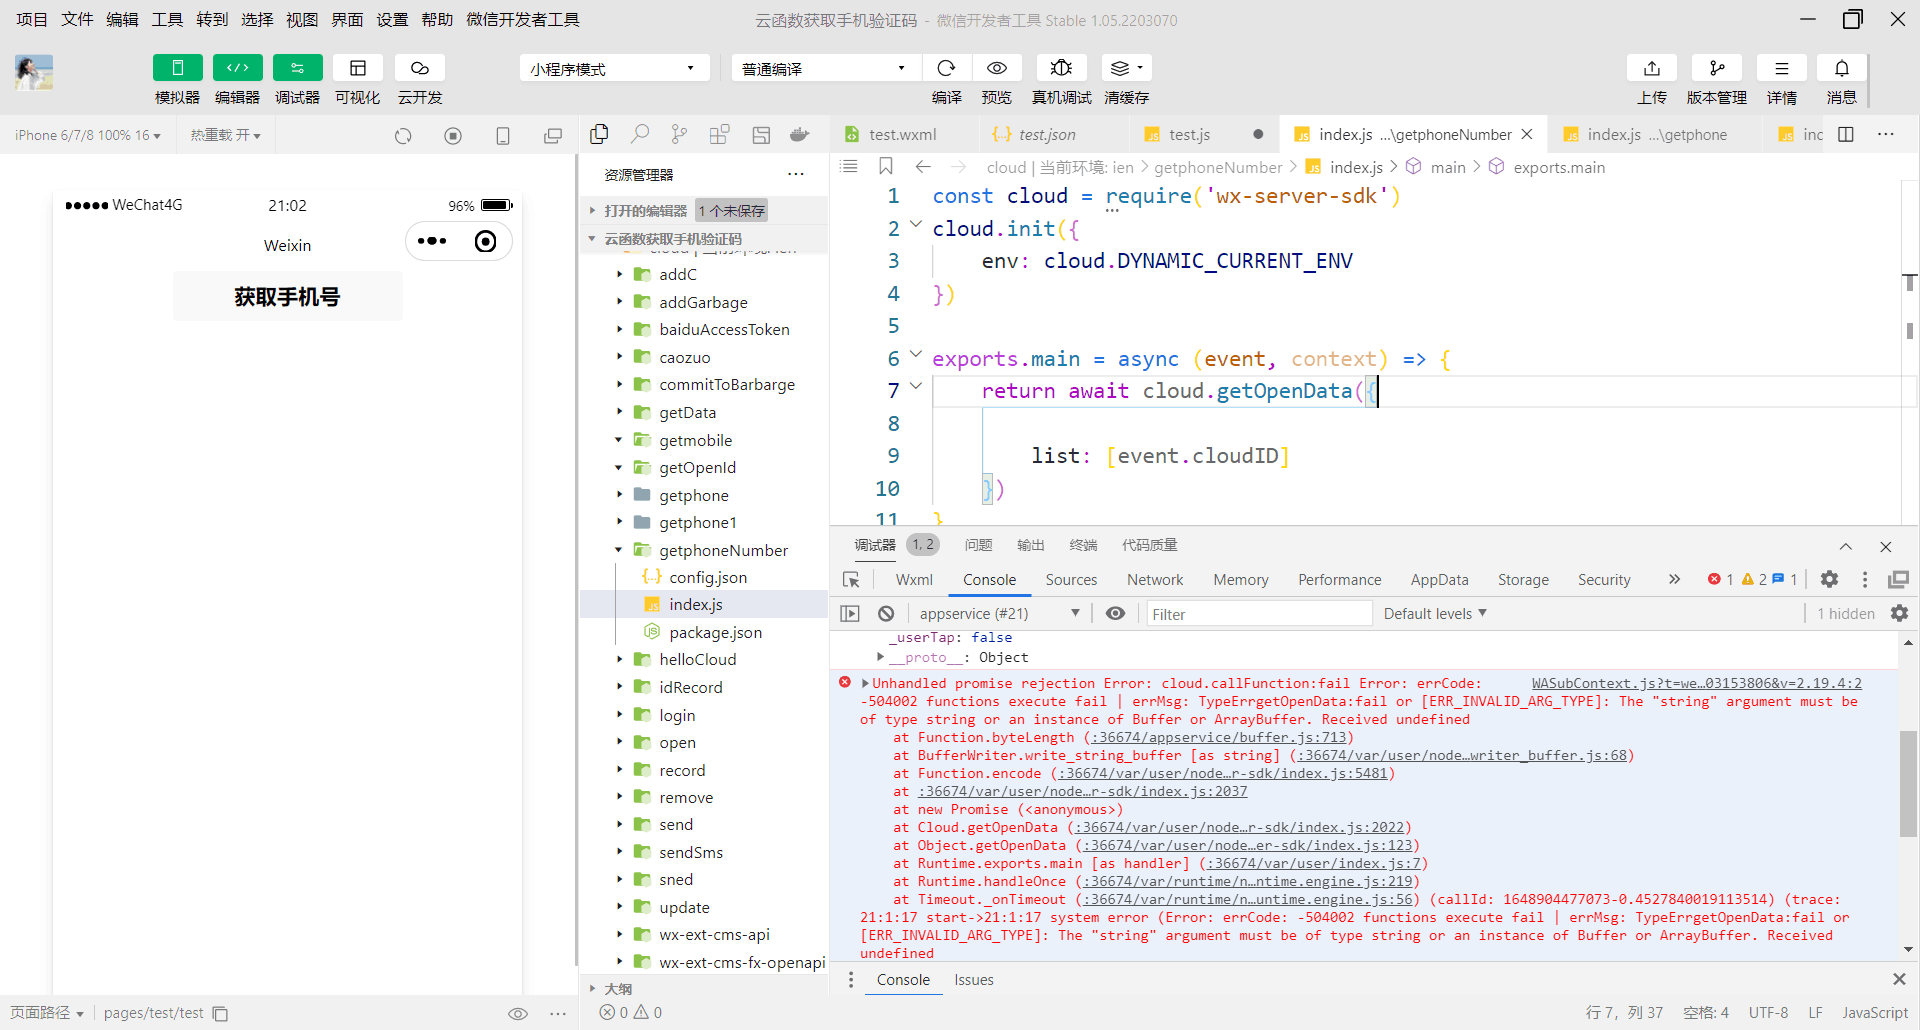Open version management (版本管理)
Screen dimensions: 1920x1030
point(1717,68)
